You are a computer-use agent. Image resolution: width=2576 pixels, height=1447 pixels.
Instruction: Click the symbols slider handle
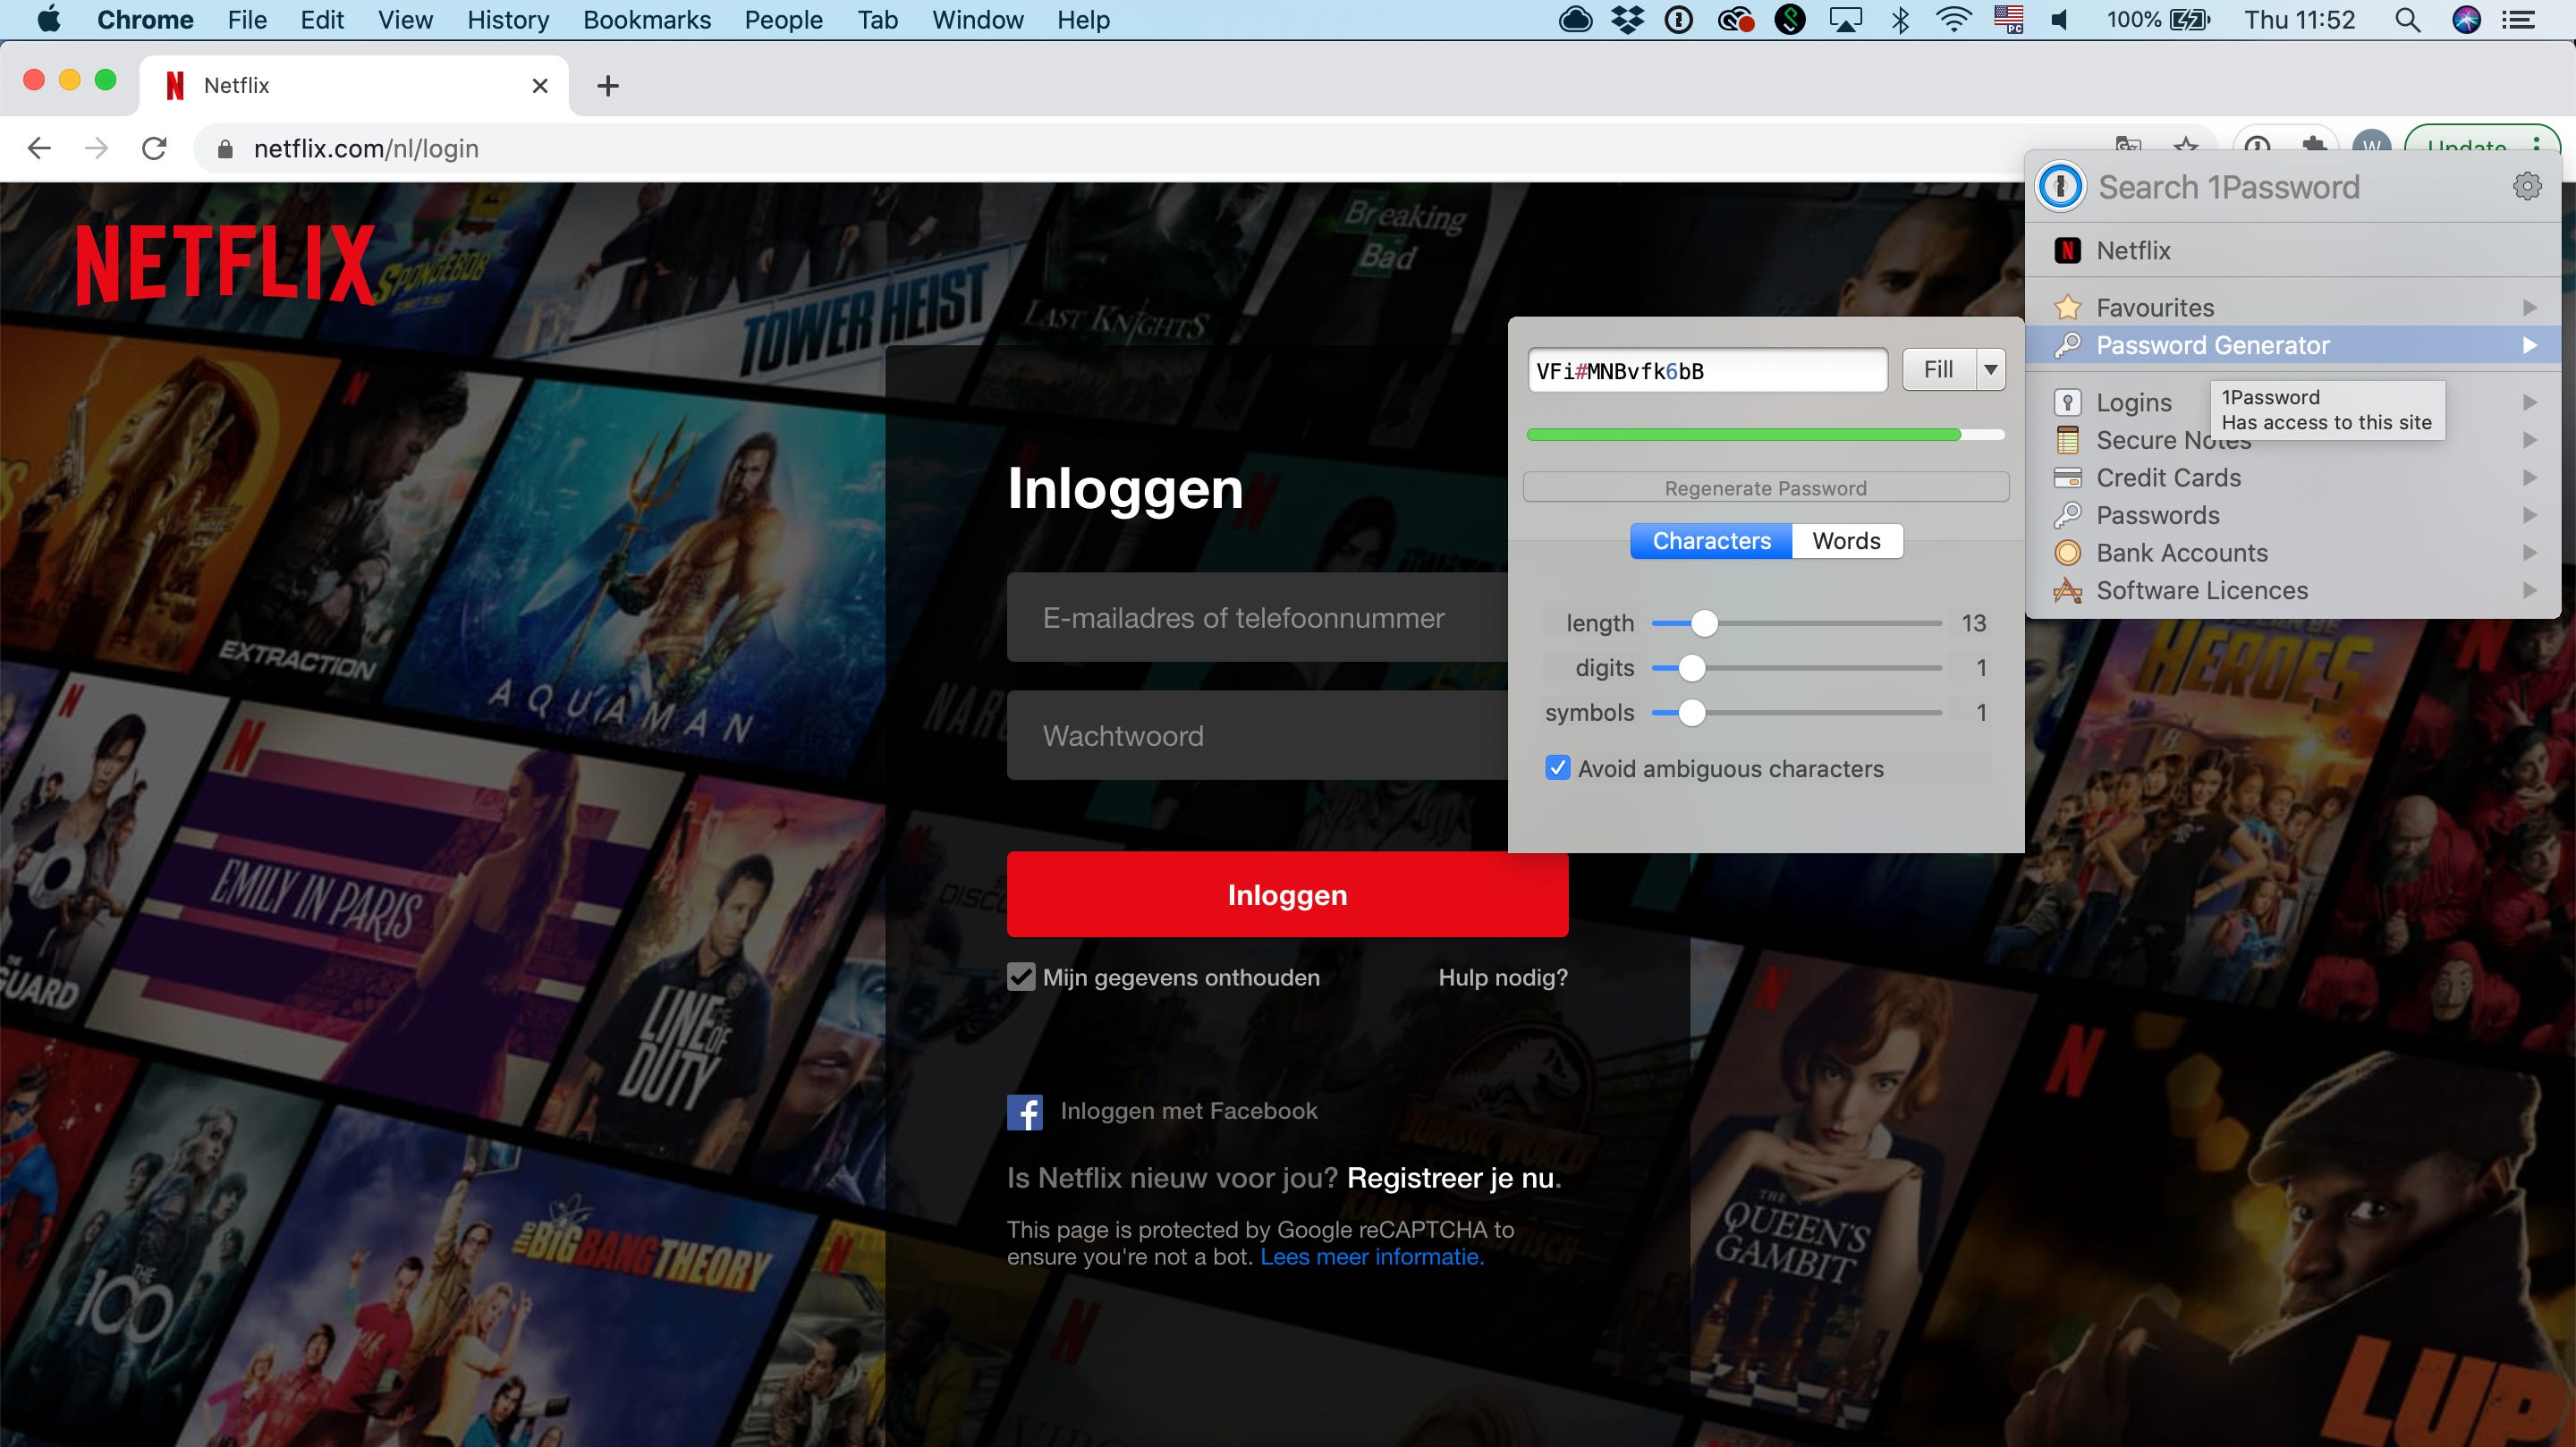pos(1691,713)
